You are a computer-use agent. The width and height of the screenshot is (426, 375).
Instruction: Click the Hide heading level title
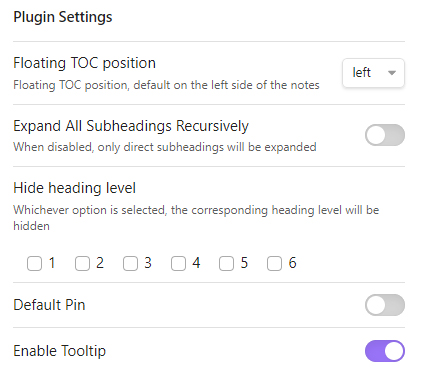click(x=75, y=188)
